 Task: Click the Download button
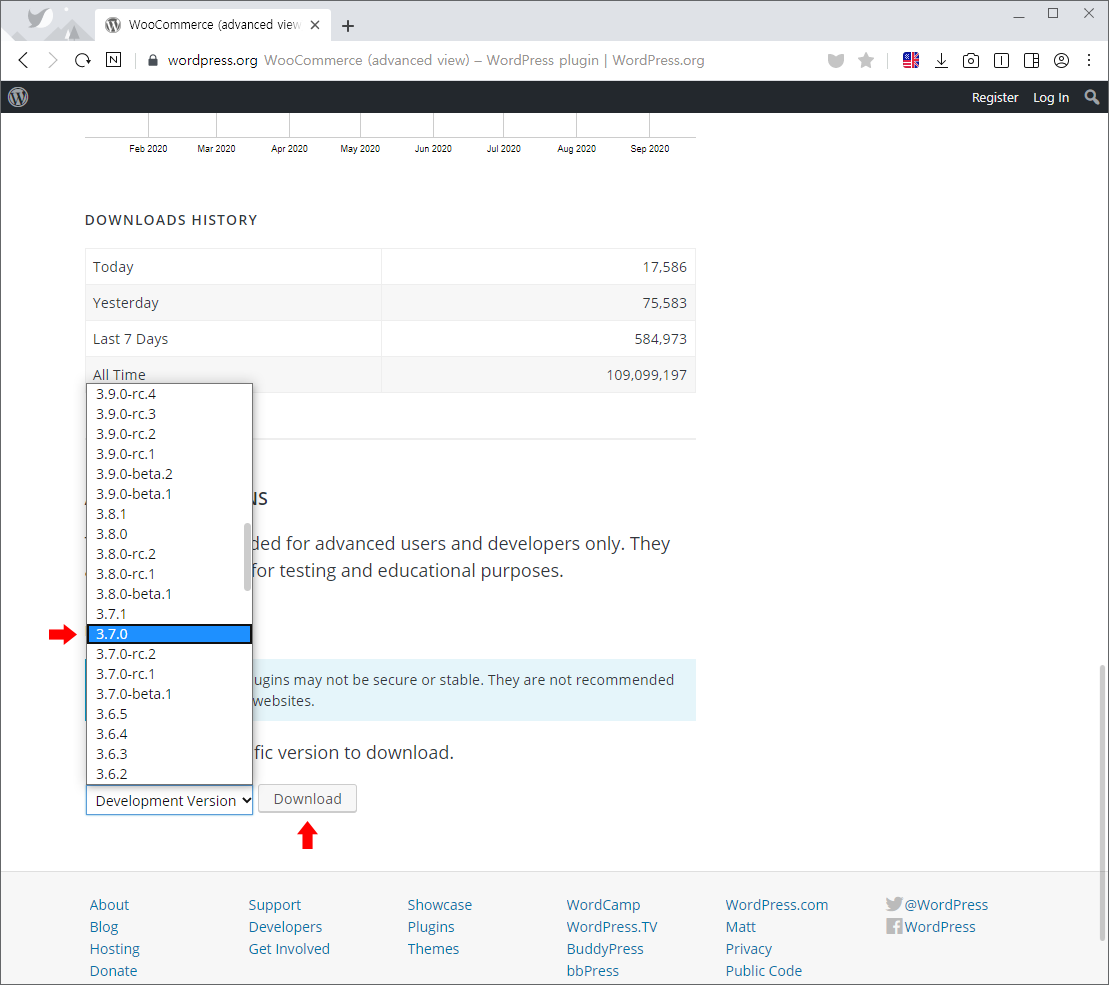pyautogui.click(x=307, y=798)
